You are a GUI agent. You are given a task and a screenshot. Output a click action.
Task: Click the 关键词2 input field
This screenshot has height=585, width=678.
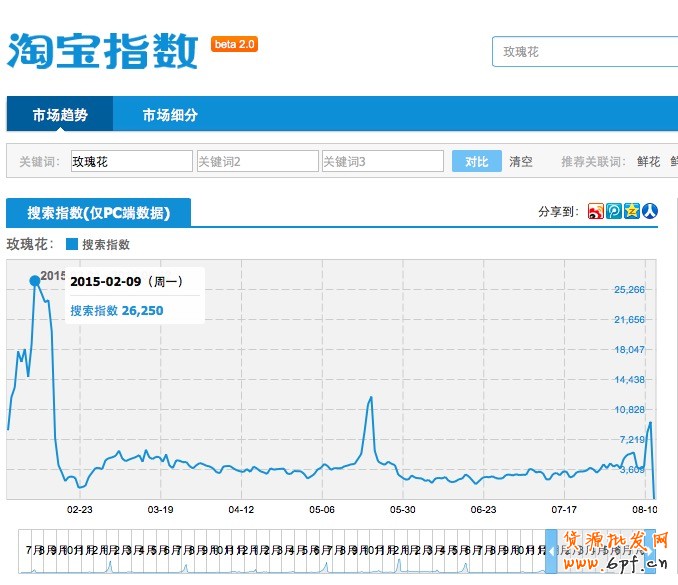(x=256, y=161)
